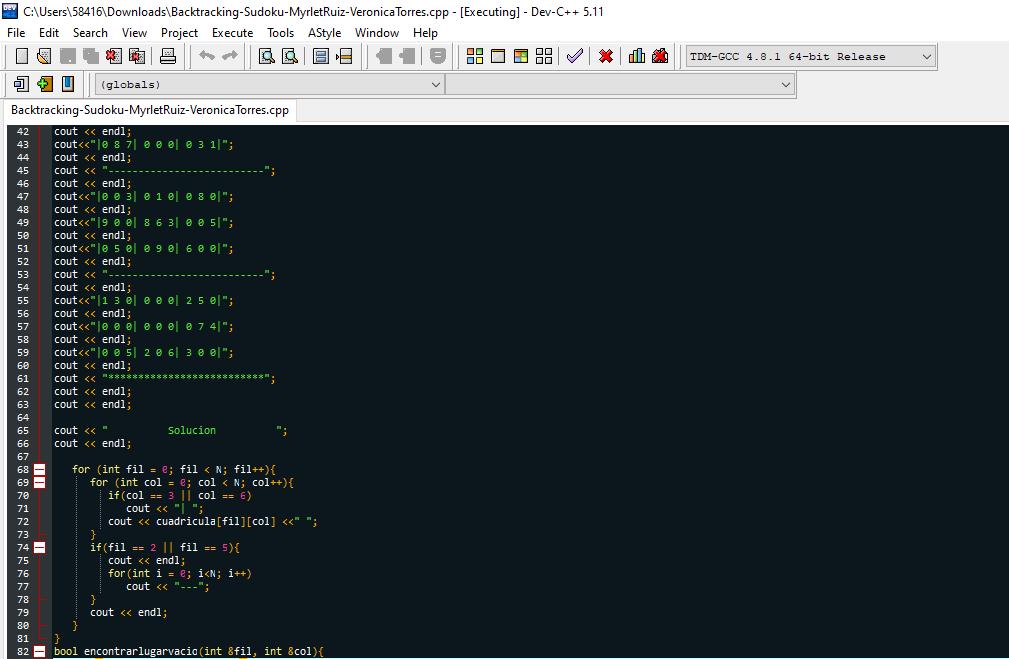This screenshot has height=659, width=1009.
Task: Select the Backtracking-Sudoku-MyrletRuiz-VeronicaTorres.cpp tab
Action: (x=150, y=110)
